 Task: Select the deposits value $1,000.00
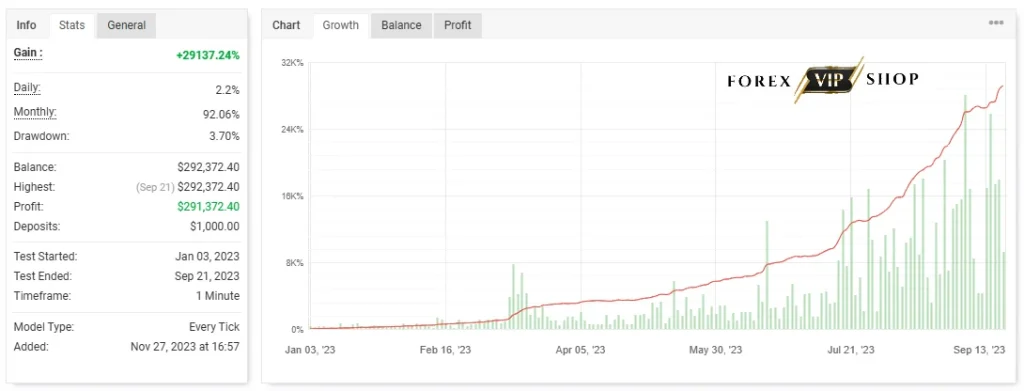coord(214,227)
